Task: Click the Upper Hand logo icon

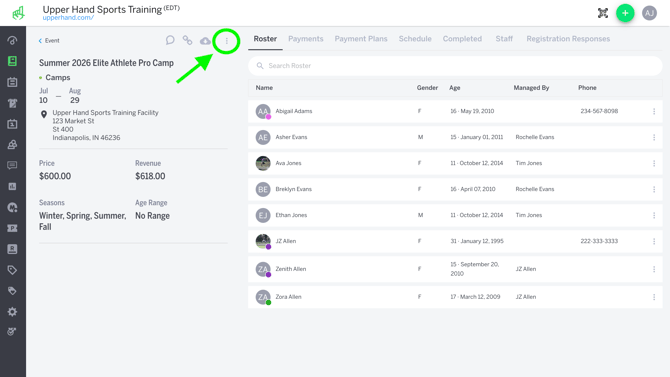Action: coord(18,13)
